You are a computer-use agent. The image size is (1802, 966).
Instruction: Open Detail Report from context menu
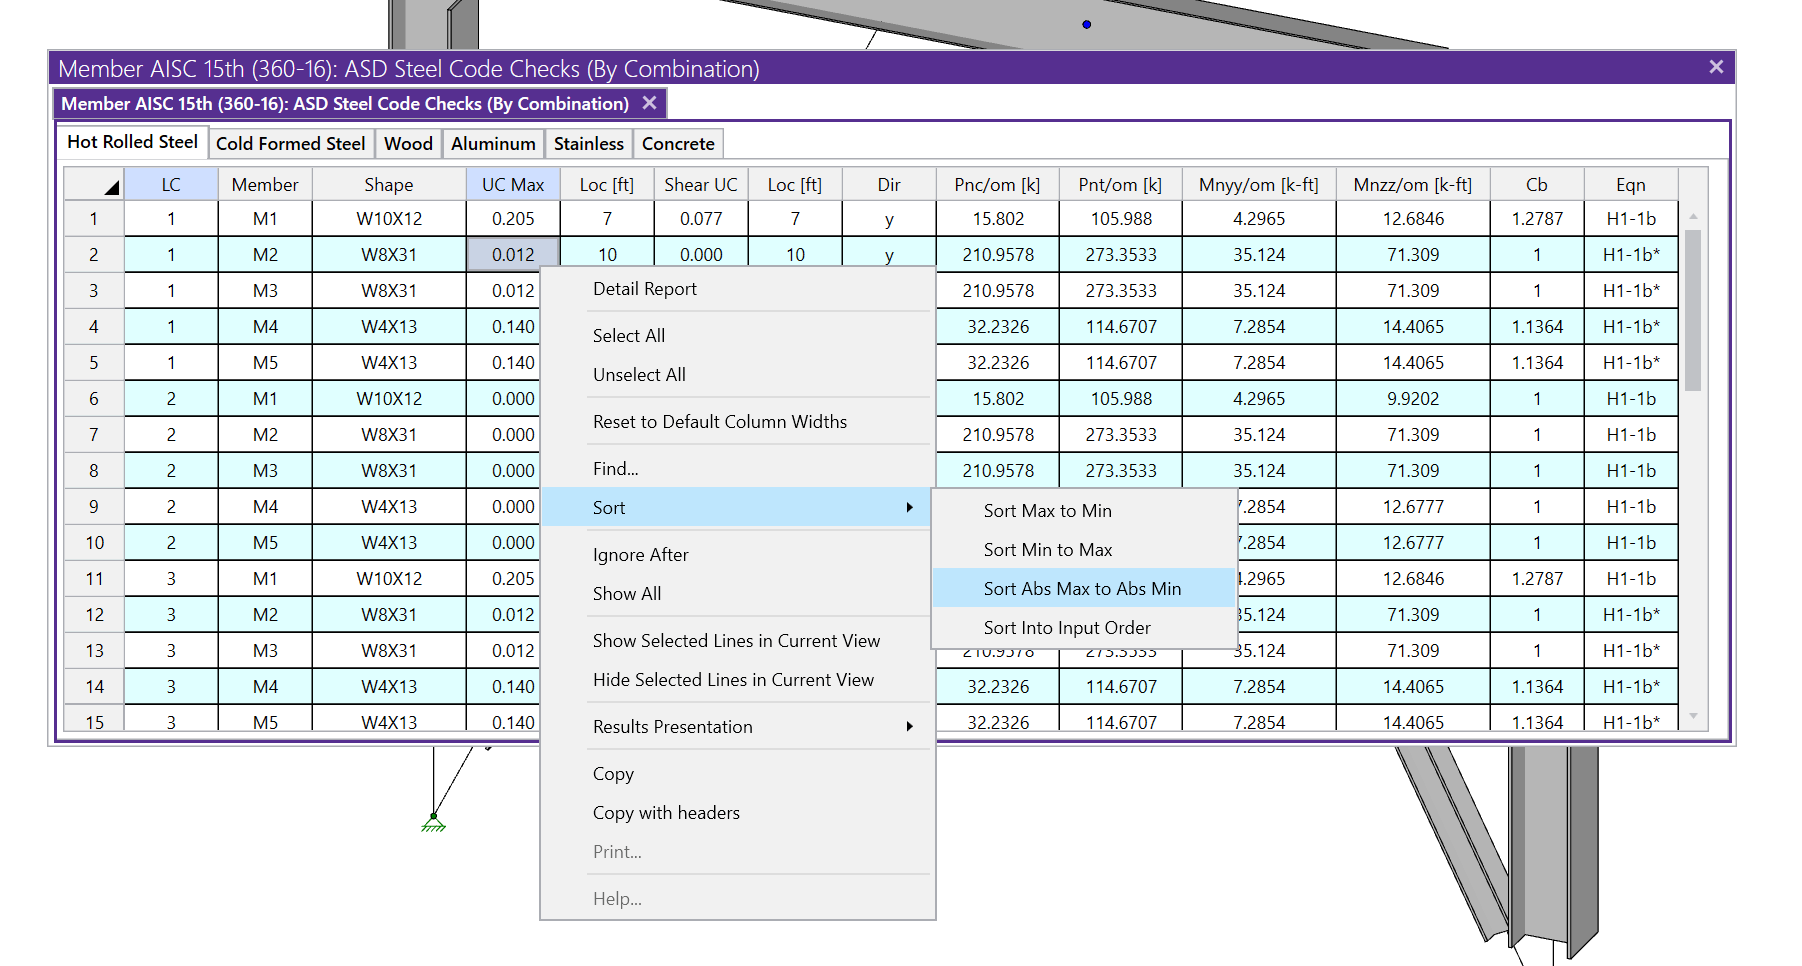pos(644,289)
